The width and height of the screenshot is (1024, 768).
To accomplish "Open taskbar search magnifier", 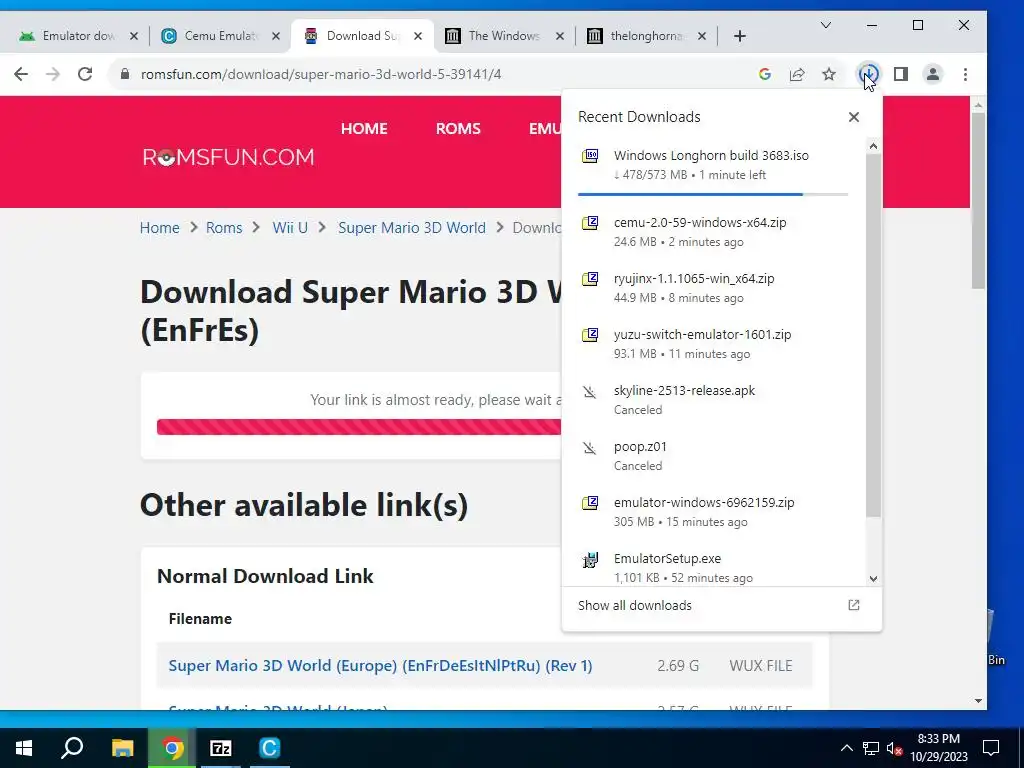I will [72, 748].
